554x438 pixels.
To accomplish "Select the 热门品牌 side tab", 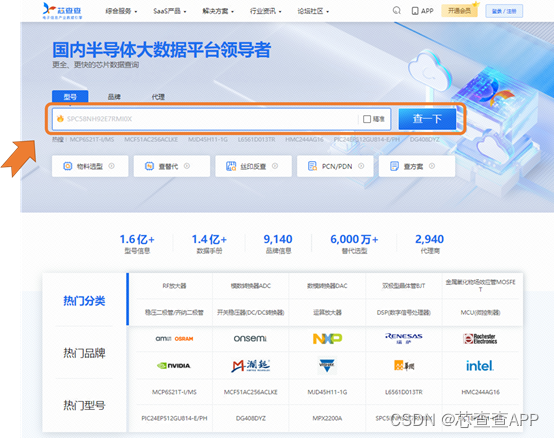I will coord(84,353).
